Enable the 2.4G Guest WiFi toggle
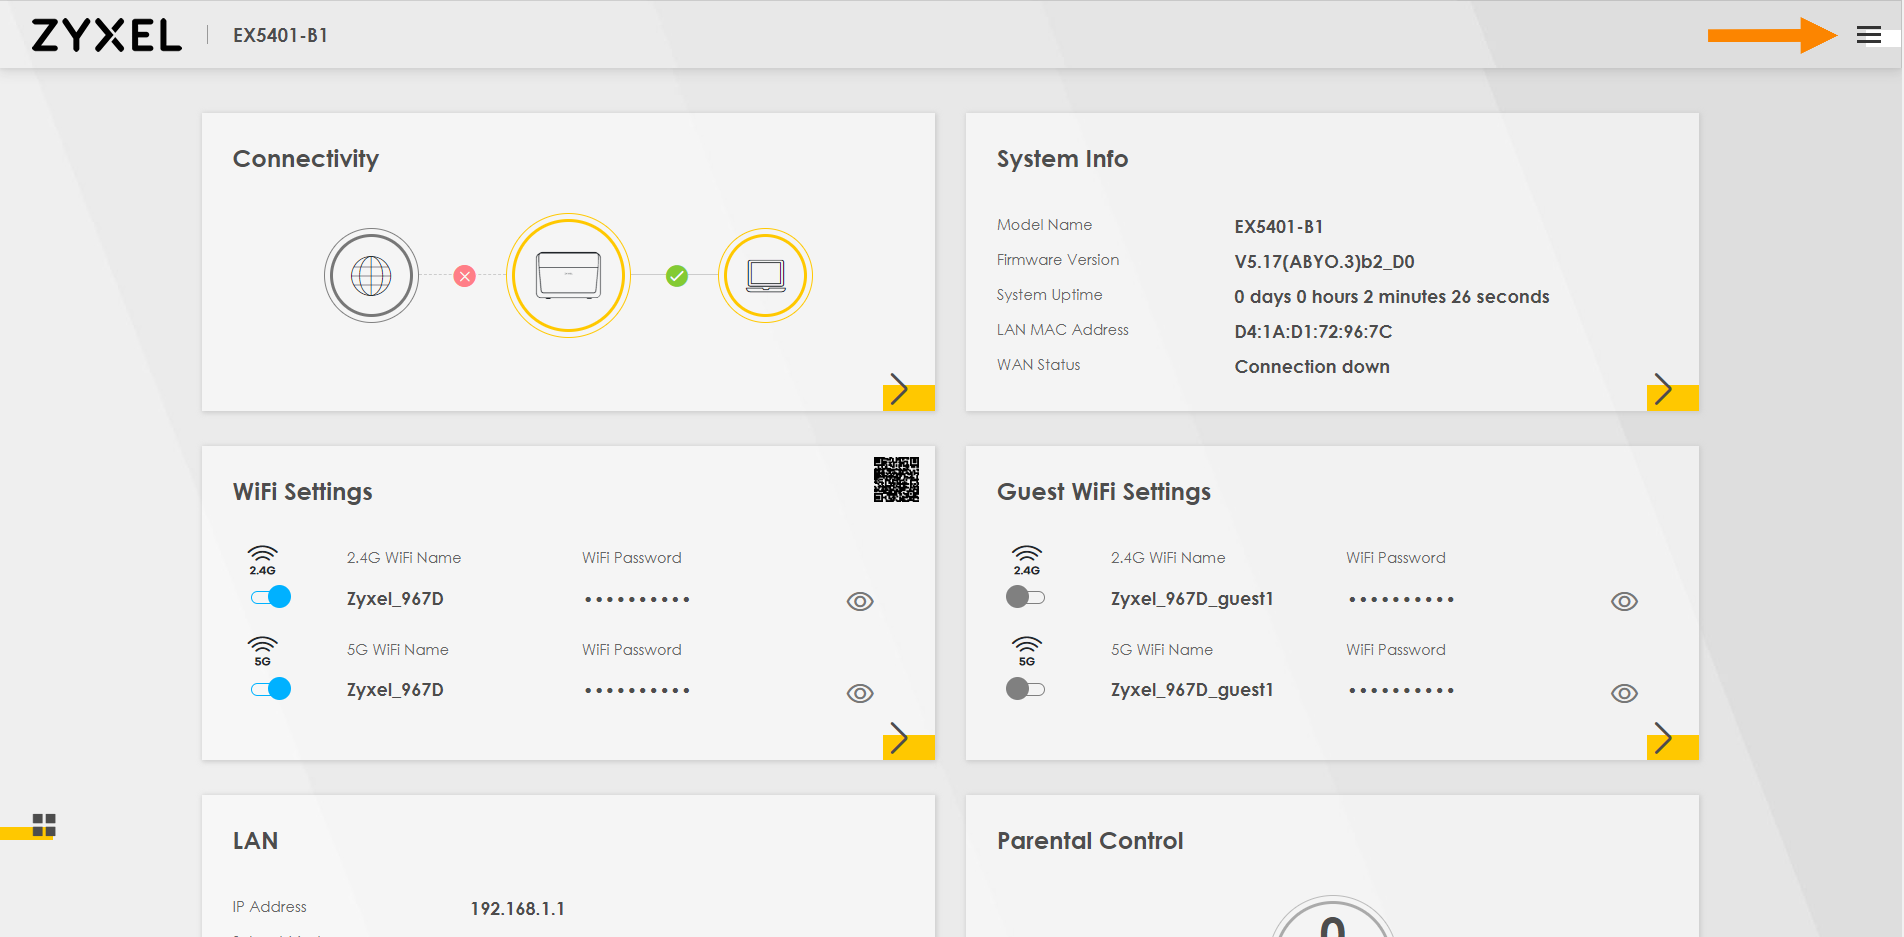Screen dimensions: 1904x937 1026,597
